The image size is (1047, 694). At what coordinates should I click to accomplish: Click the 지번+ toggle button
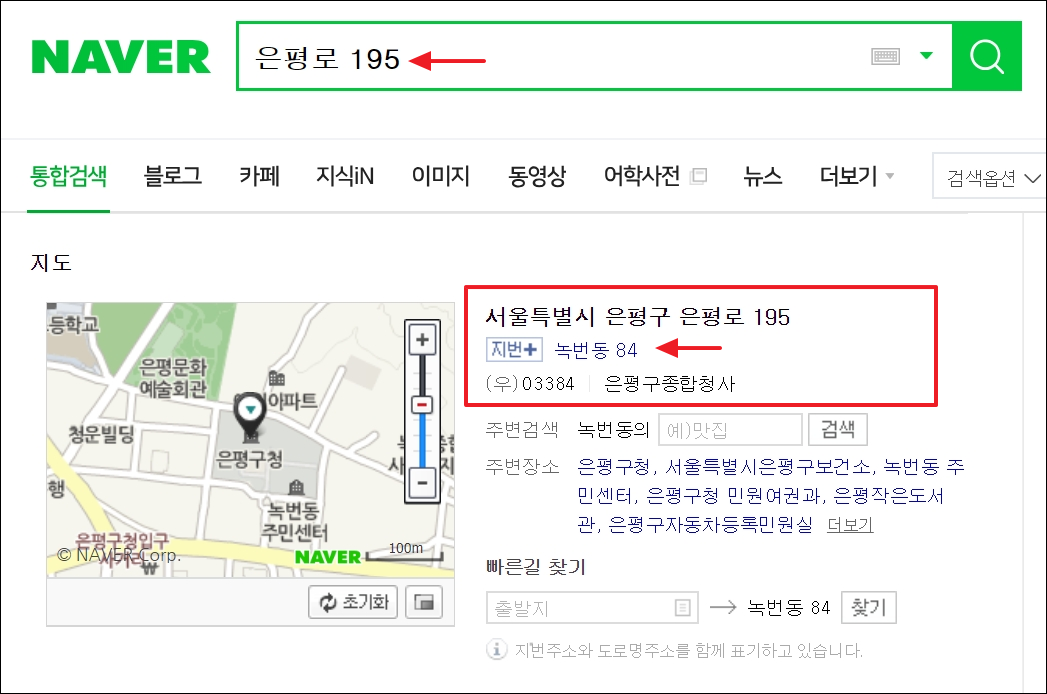pos(513,349)
